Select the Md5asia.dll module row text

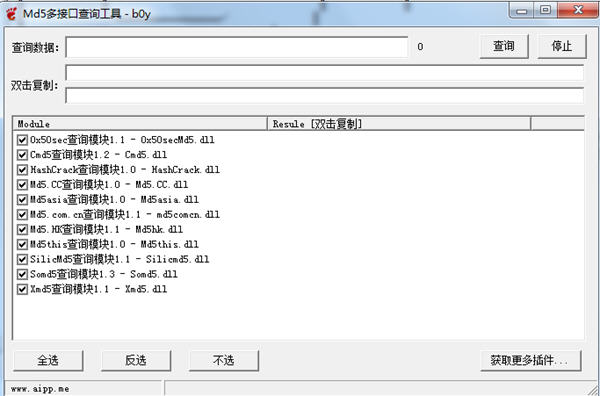click(114, 200)
